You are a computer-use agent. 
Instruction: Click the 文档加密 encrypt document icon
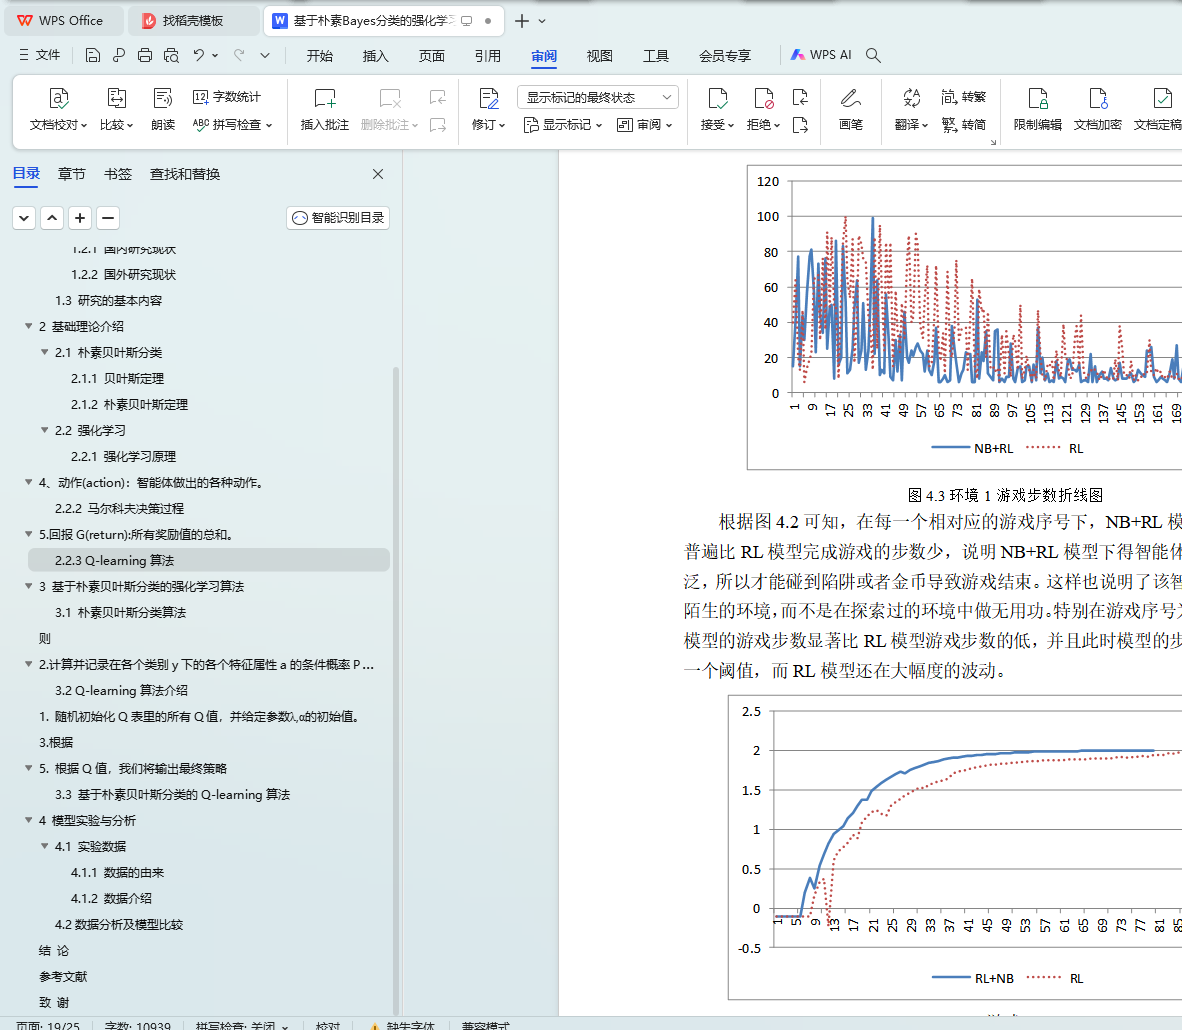click(1097, 109)
